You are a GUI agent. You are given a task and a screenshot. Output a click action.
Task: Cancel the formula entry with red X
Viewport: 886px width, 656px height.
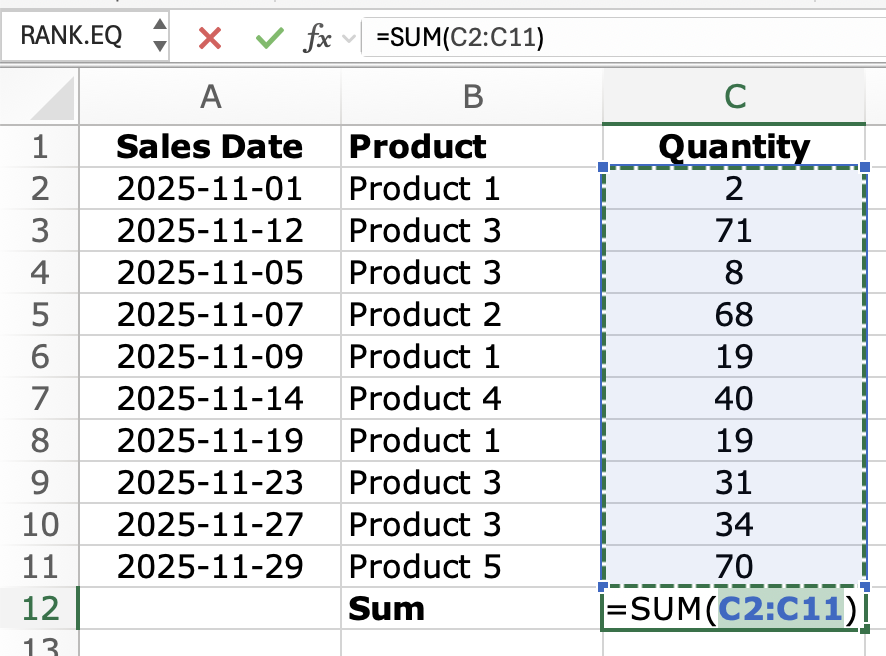tap(210, 38)
